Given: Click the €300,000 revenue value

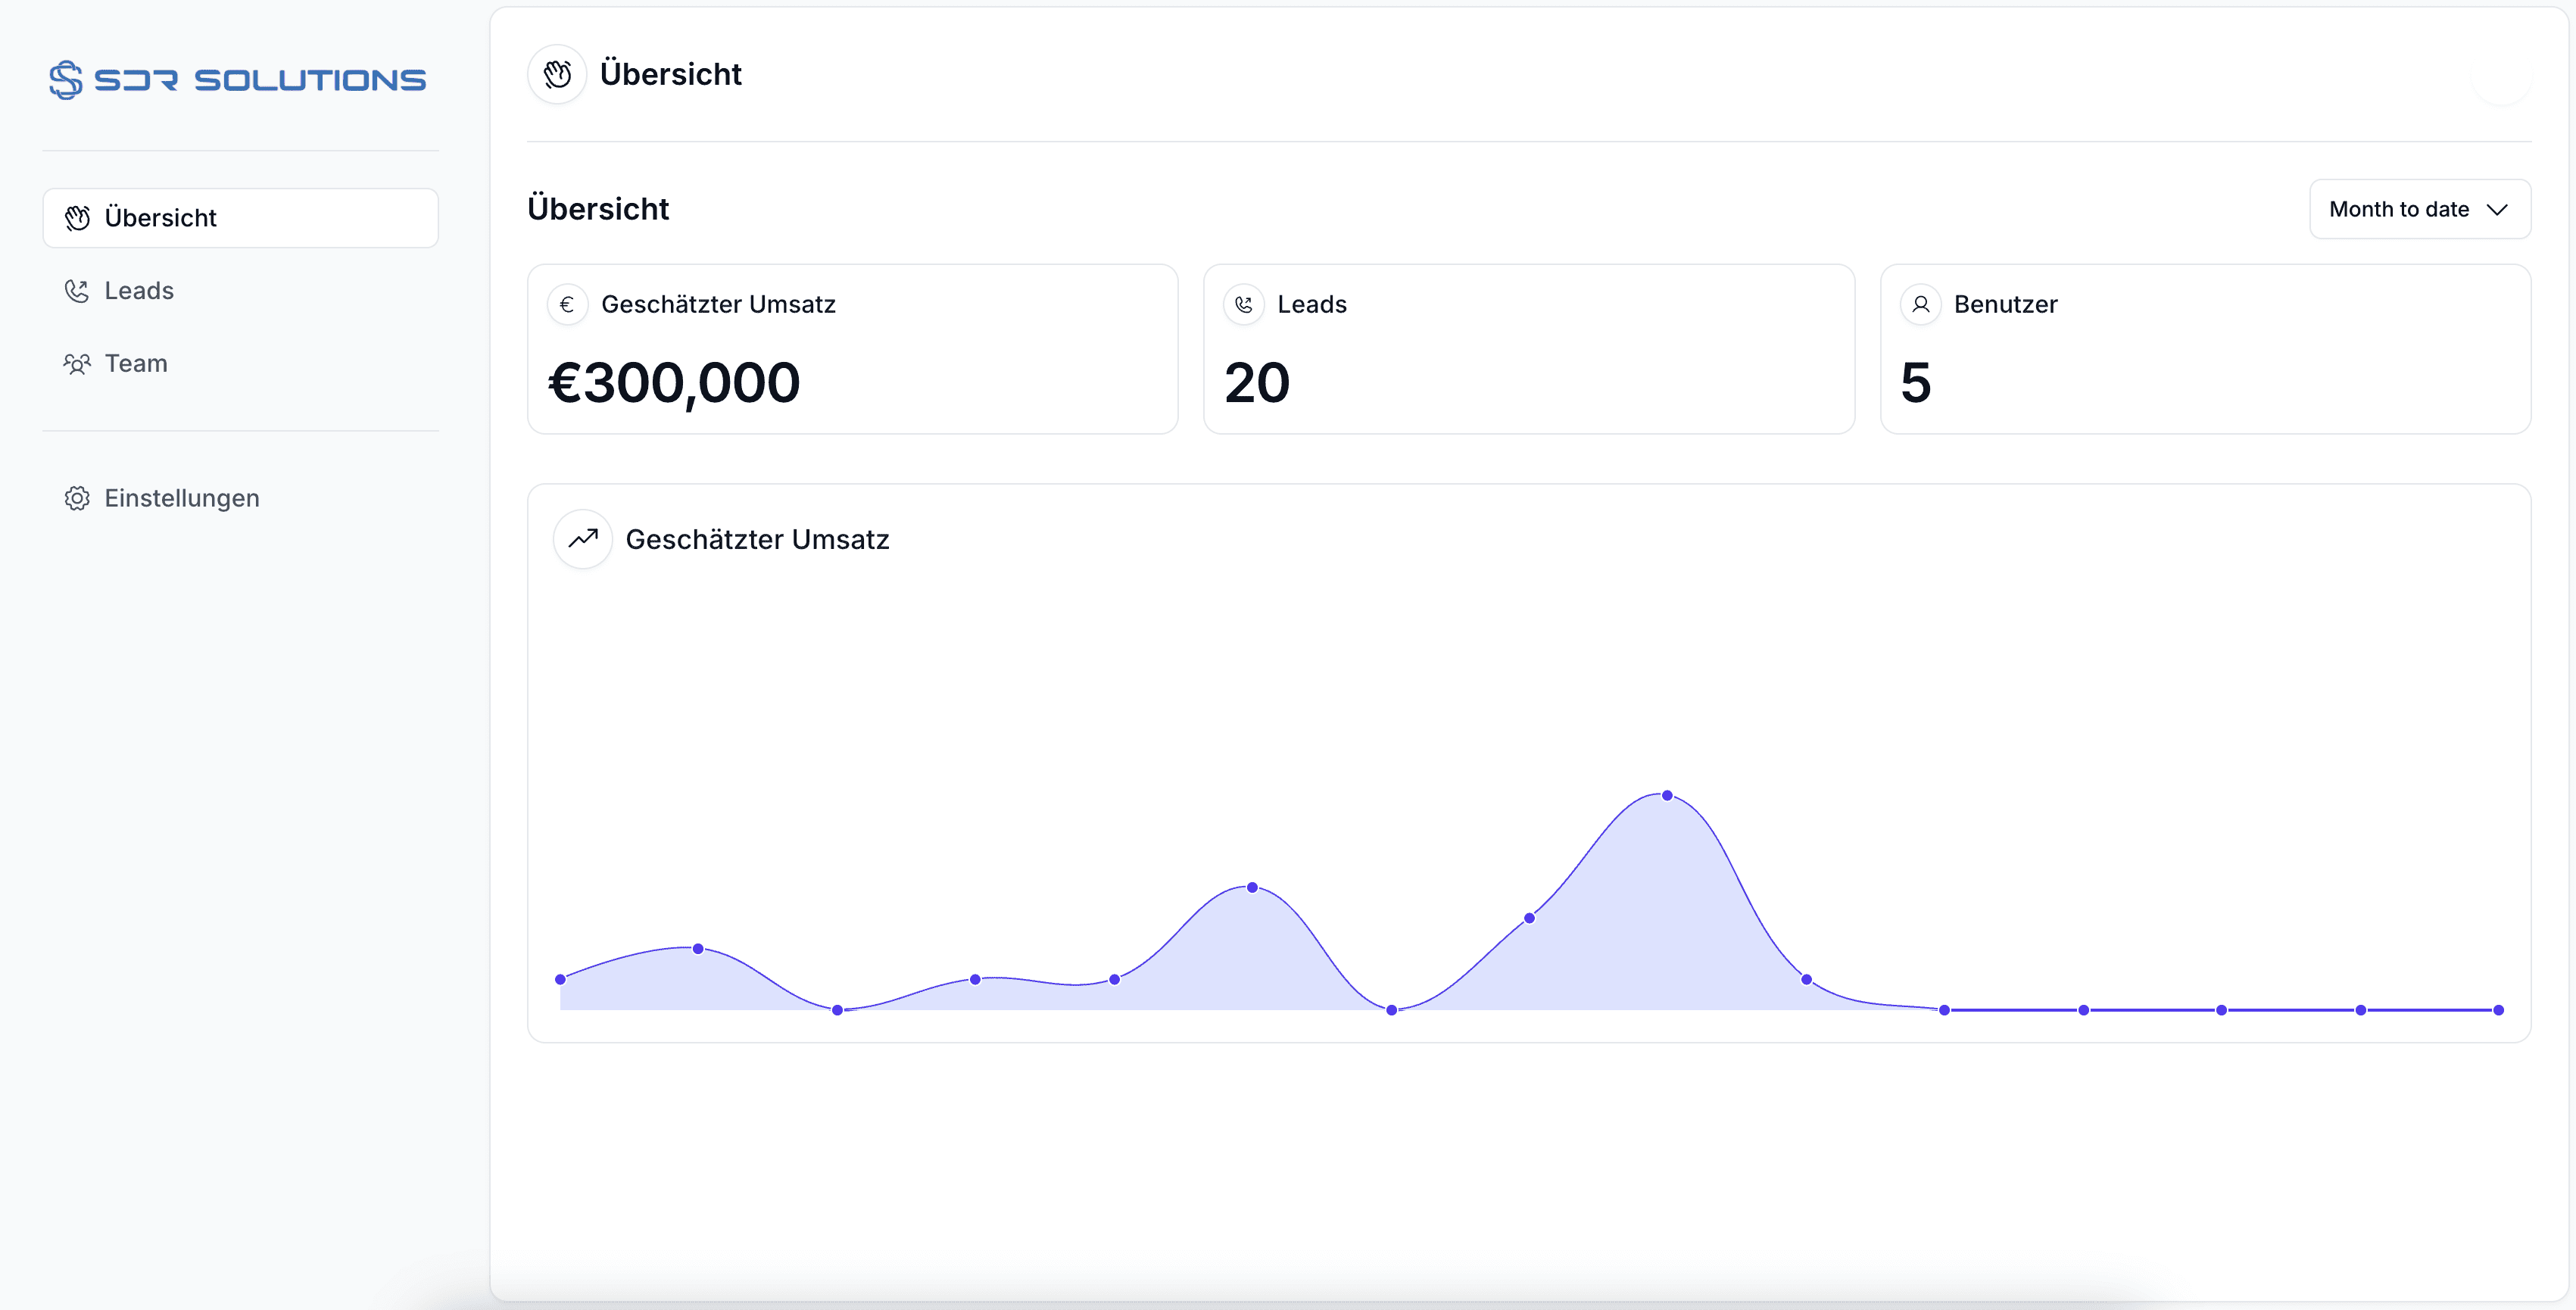Looking at the screenshot, I should pyautogui.click(x=674, y=383).
